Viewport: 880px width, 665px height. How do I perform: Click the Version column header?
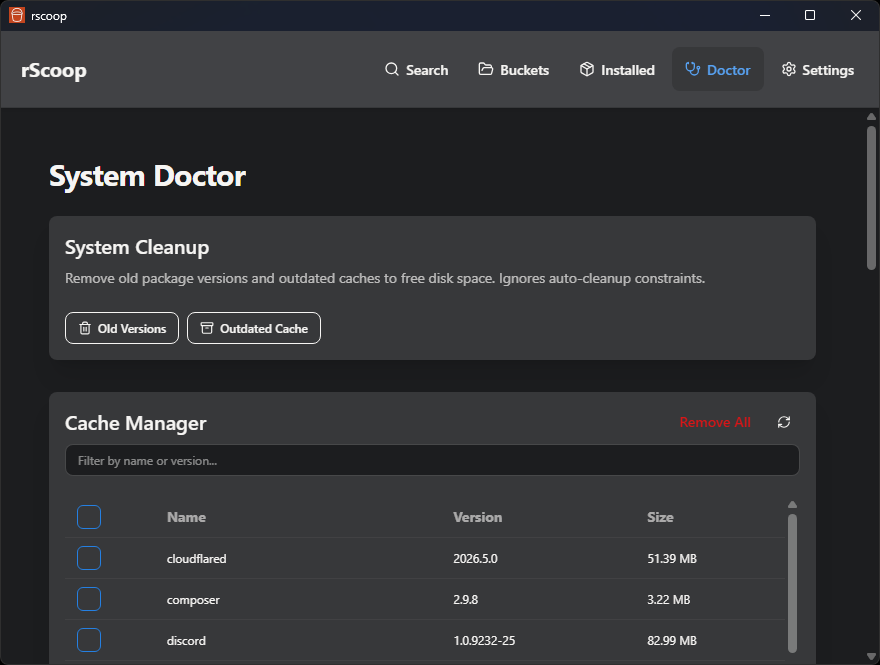coord(478,517)
